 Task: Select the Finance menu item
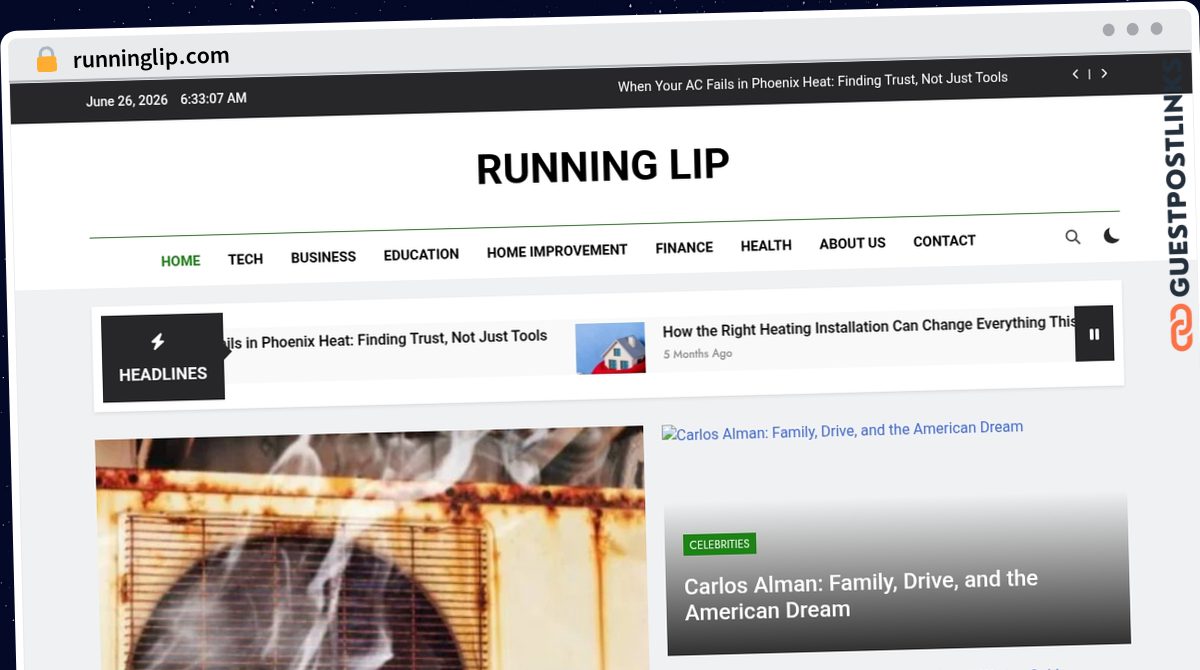click(x=684, y=247)
